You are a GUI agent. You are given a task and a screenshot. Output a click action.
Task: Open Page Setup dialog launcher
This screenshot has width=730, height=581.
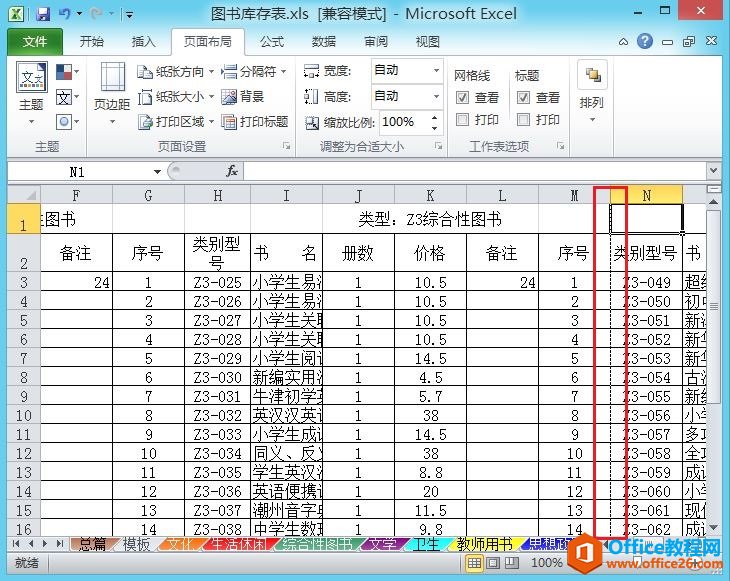click(286, 146)
